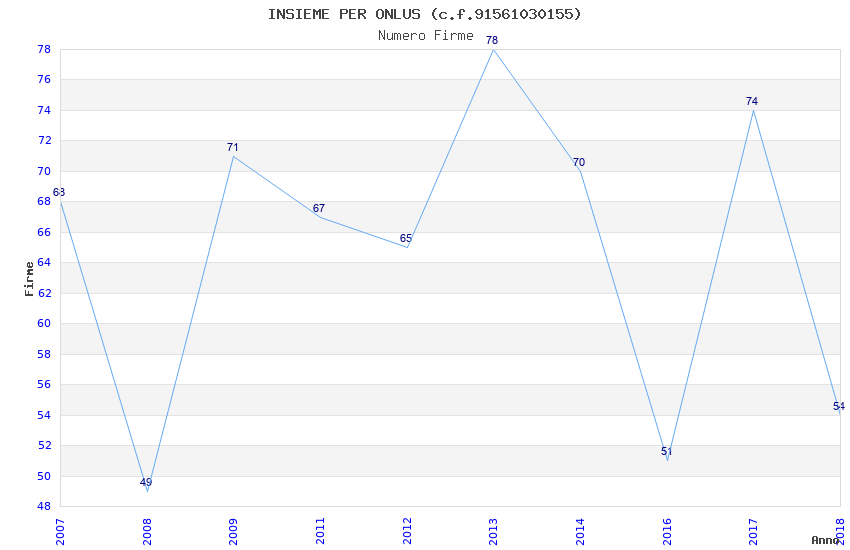Screen dimensions: 850x550
Task: Click y-axis tick value 62
Action: click(x=44, y=293)
